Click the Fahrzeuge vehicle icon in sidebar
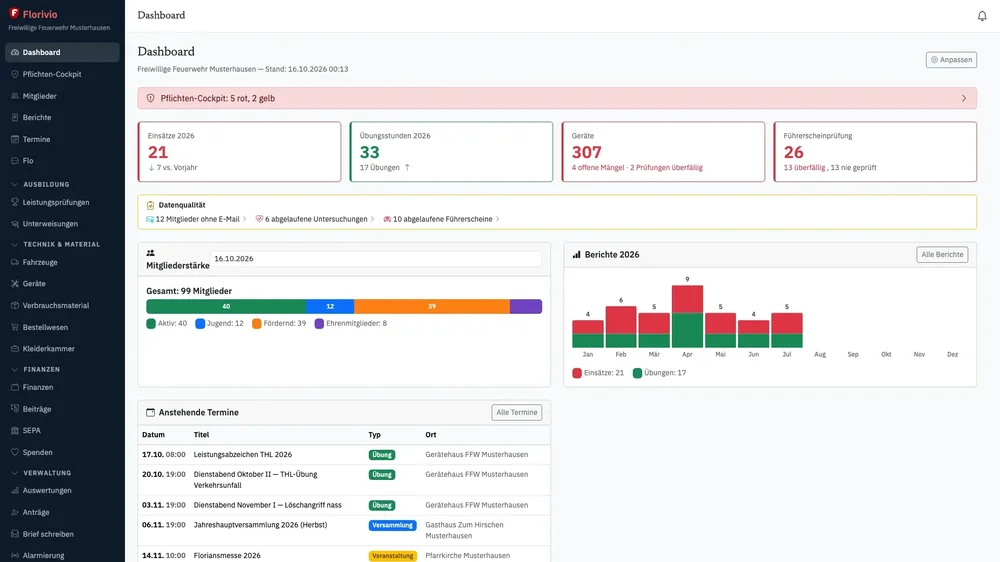The width and height of the screenshot is (1000, 562). coord(15,262)
